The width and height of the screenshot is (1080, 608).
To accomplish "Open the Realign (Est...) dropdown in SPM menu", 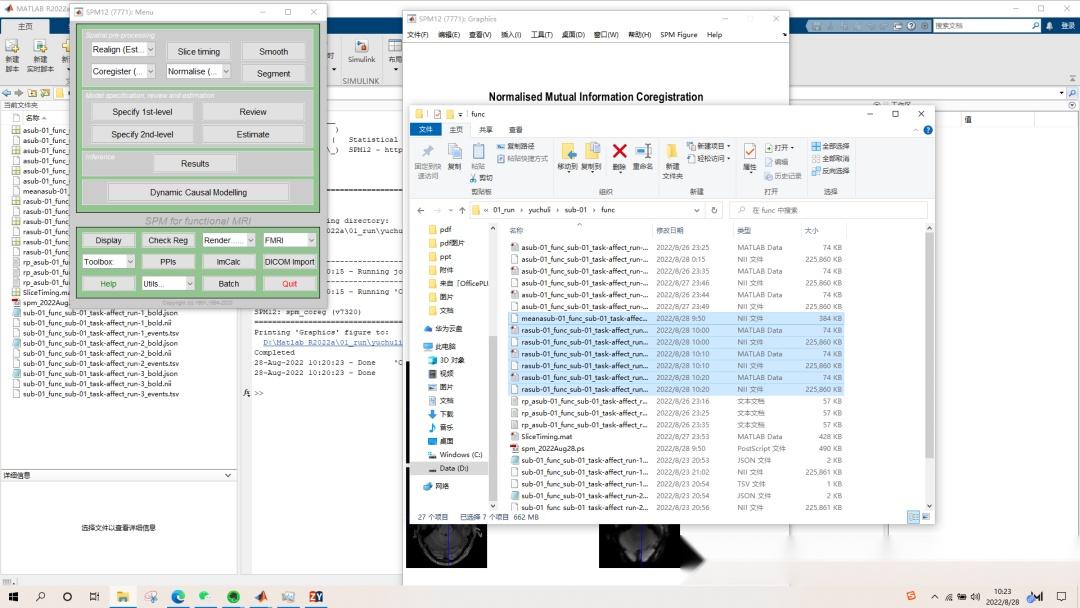I will tap(123, 50).
